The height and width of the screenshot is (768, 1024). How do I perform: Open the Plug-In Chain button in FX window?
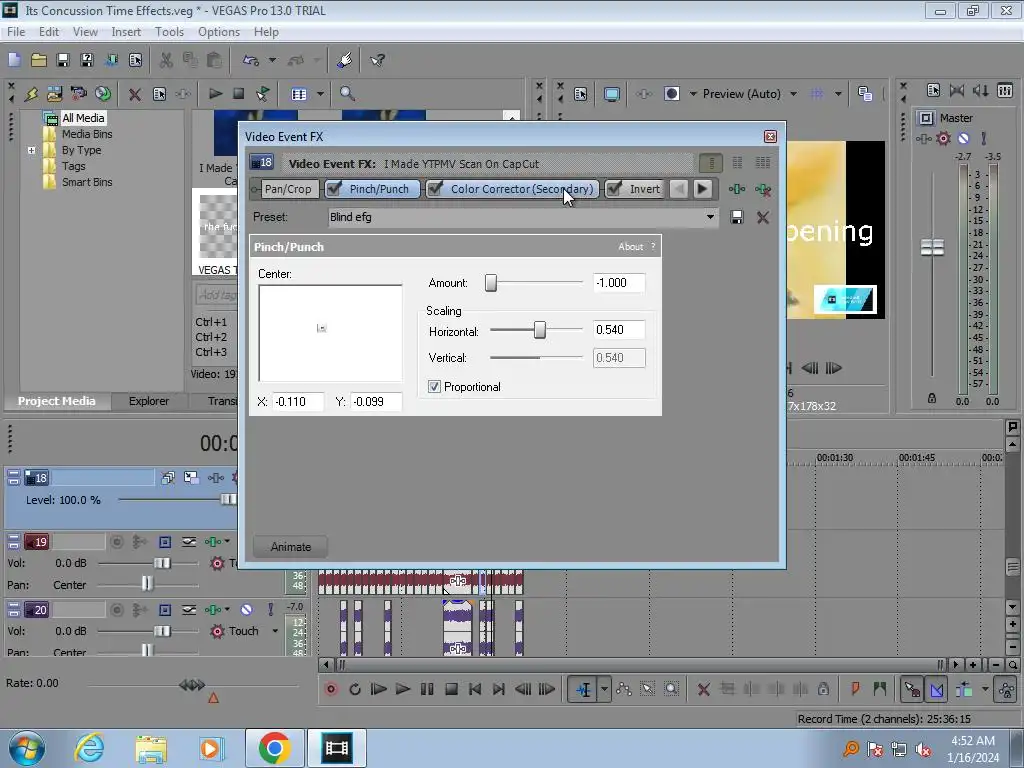pyautogui.click(x=737, y=189)
